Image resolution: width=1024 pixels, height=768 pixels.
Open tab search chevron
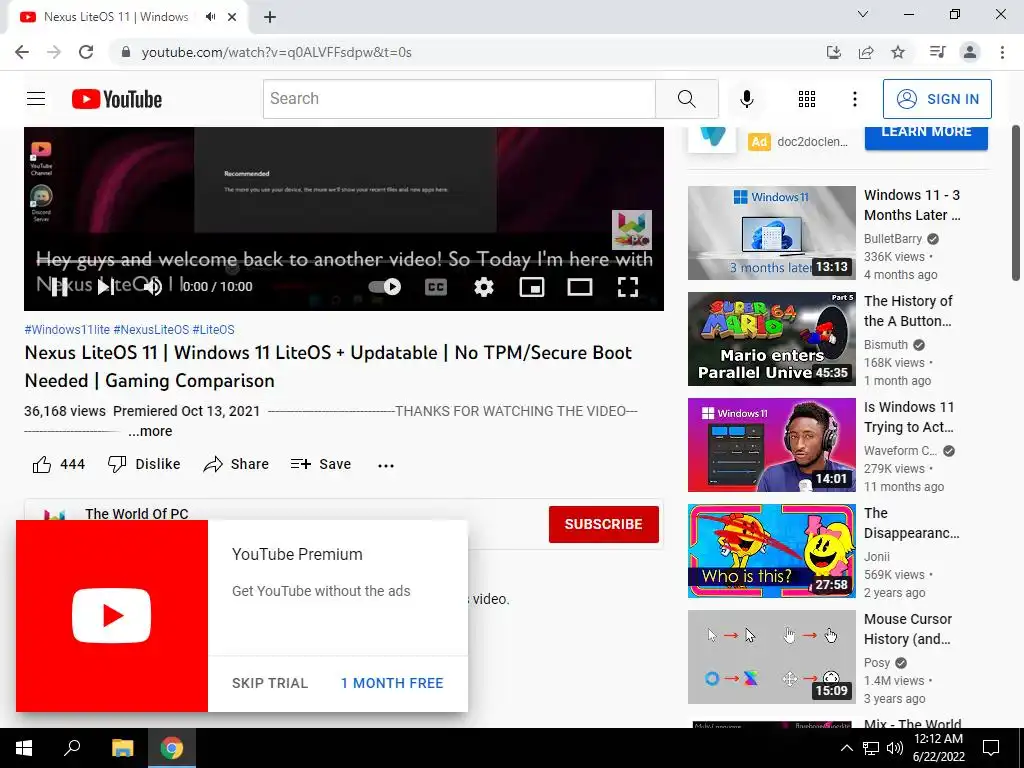[863, 14]
